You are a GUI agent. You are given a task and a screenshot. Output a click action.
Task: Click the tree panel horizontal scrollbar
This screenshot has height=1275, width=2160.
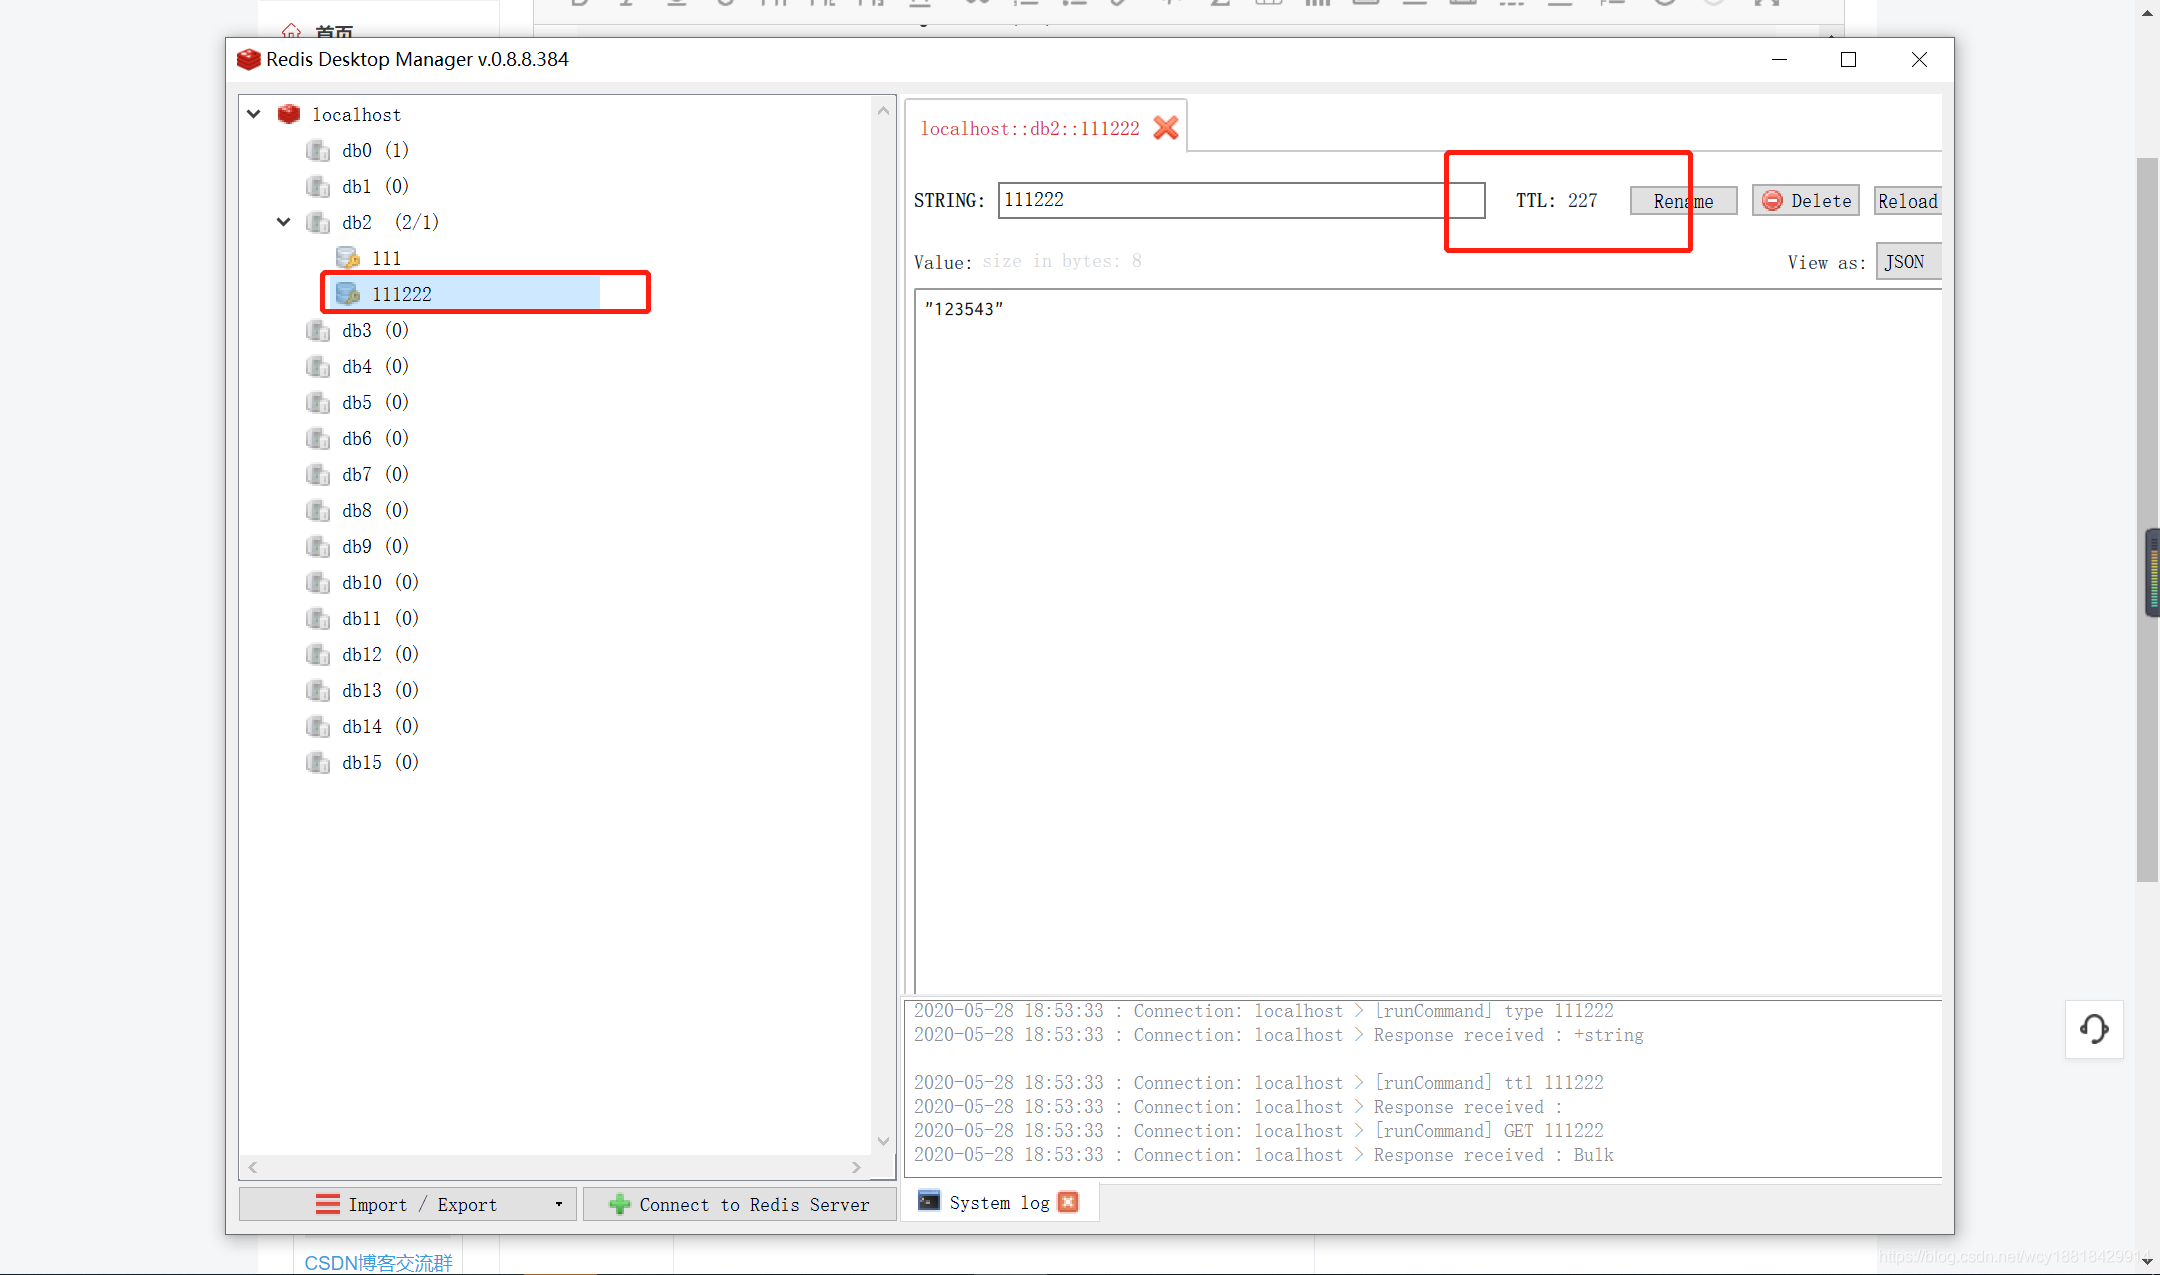(554, 1167)
